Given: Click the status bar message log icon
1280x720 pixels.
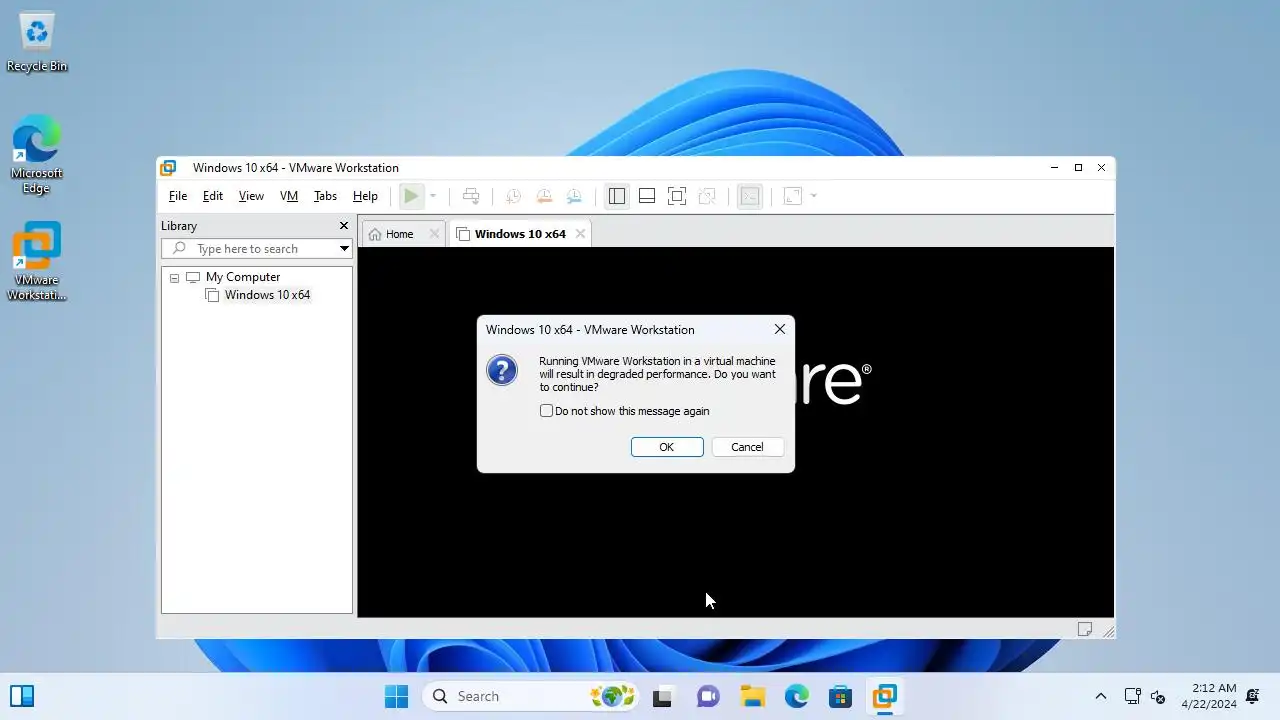Looking at the screenshot, I should [1084, 629].
